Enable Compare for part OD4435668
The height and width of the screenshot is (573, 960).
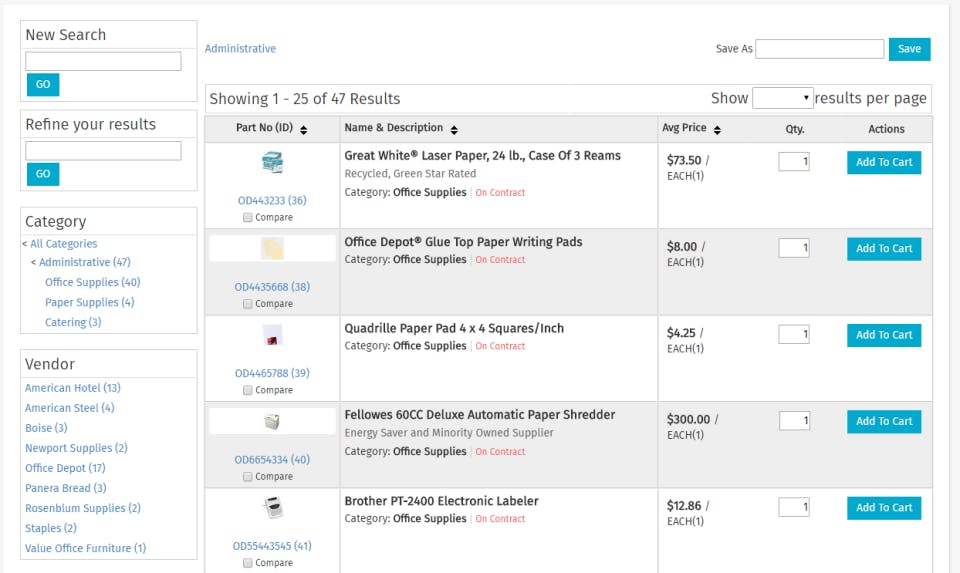click(247, 304)
